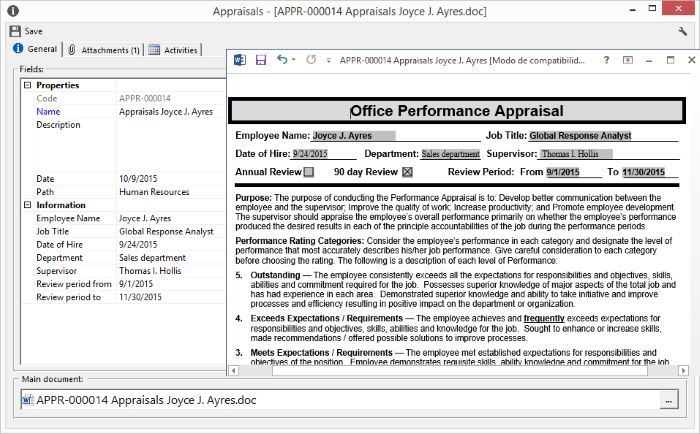Redo the action in Word toolbar
The height and width of the screenshot is (434, 700).
311,59
